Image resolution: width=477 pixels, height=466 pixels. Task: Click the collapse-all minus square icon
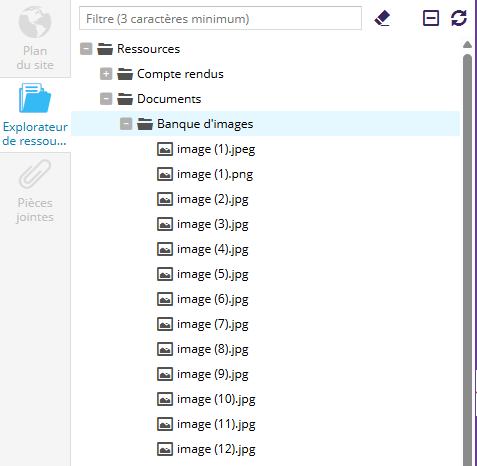(x=431, y=18)
